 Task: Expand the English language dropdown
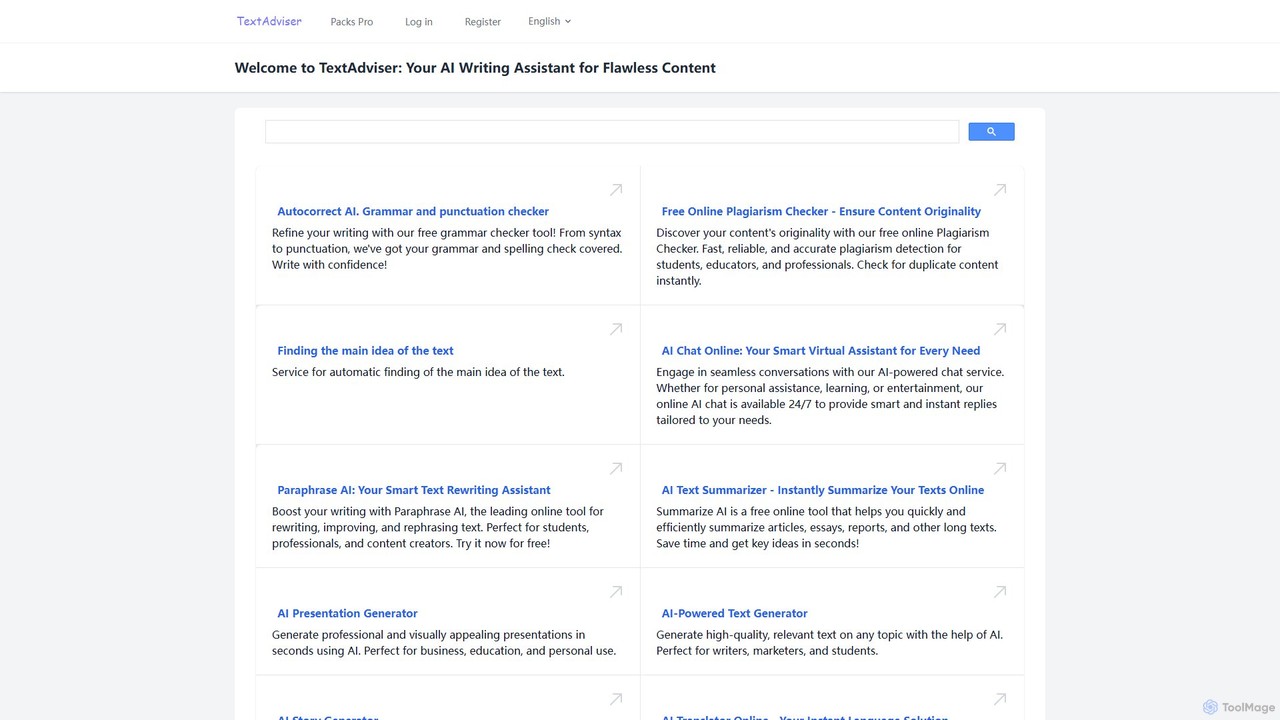coord(549,21)
